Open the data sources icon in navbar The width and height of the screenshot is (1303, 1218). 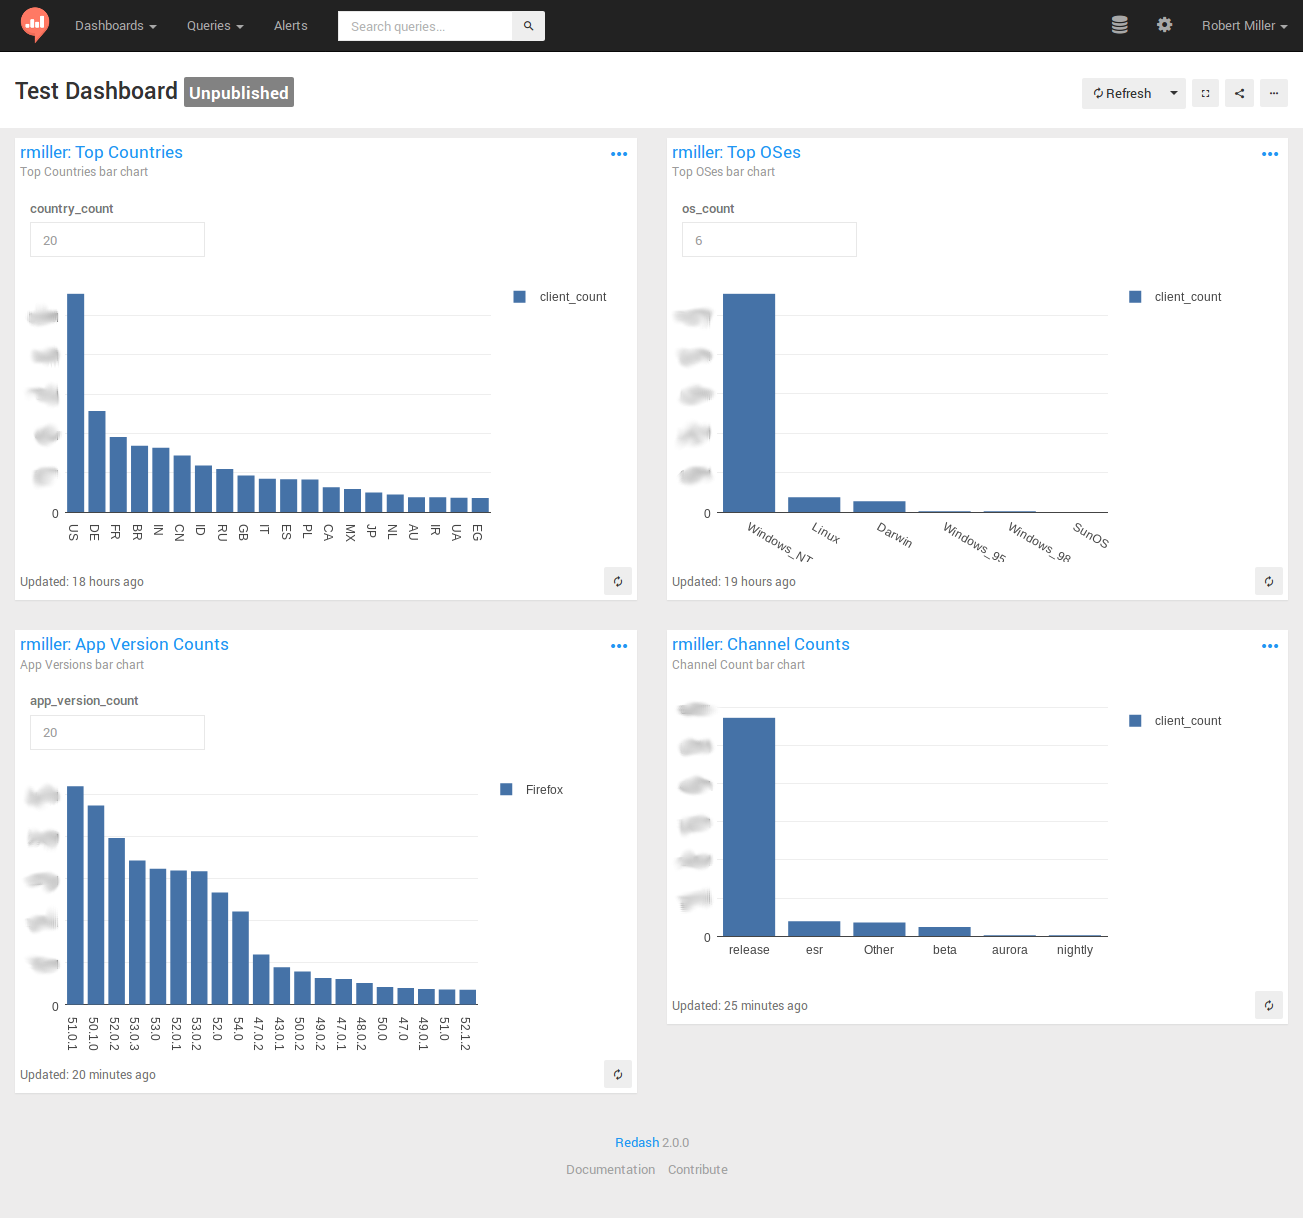(x=1119, y=24)
